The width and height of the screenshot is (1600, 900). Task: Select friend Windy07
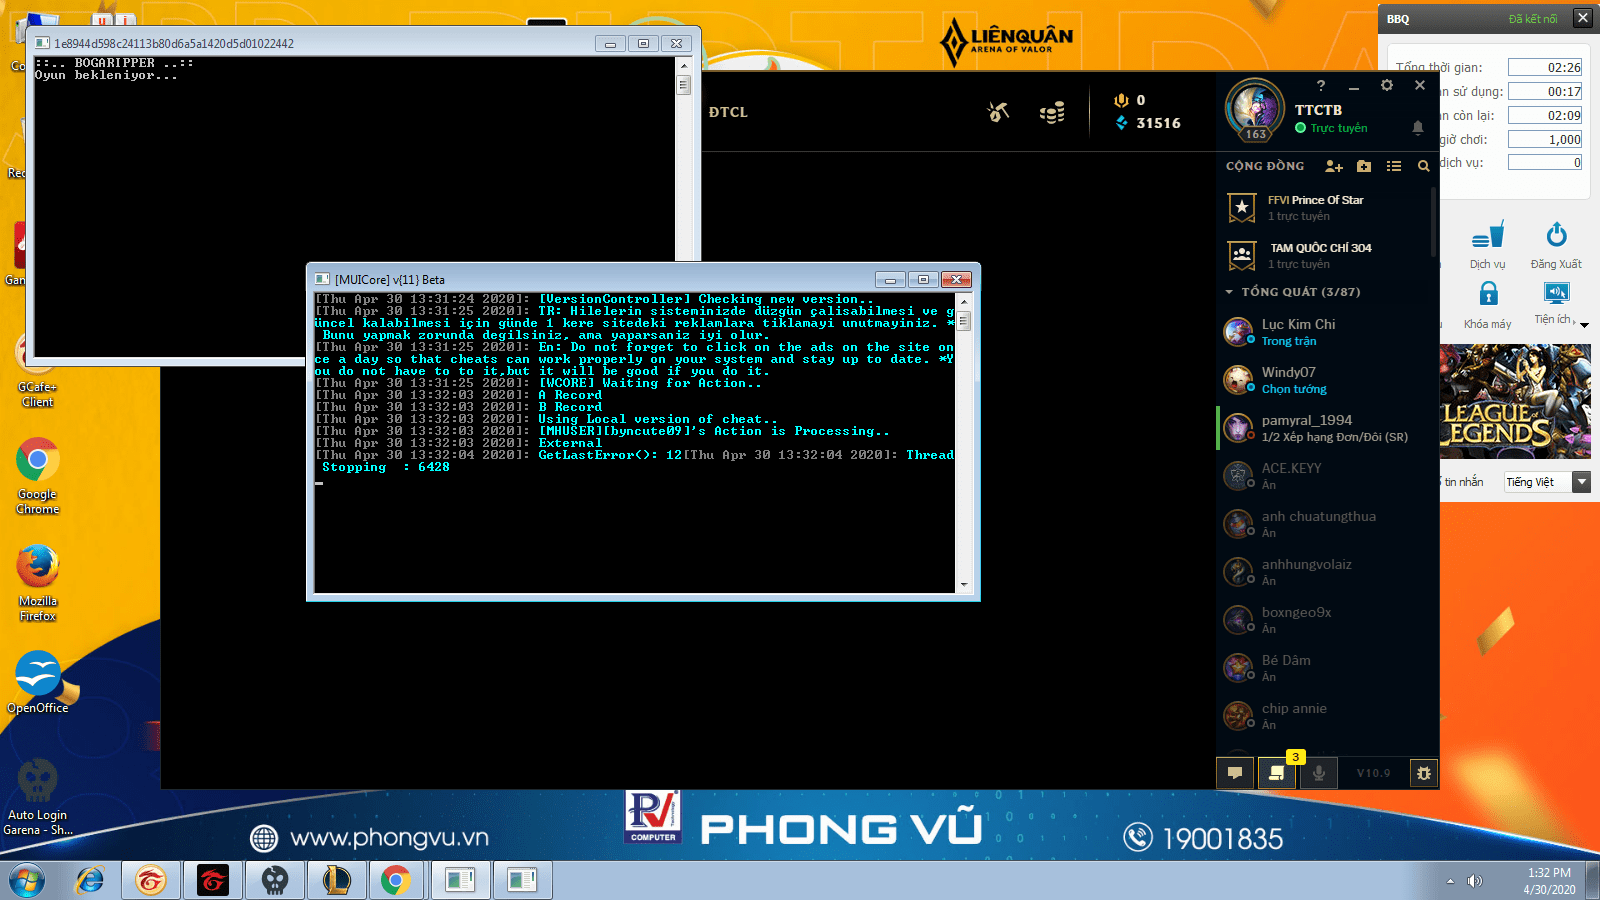pyautogui.click(x=1325, y=380)
